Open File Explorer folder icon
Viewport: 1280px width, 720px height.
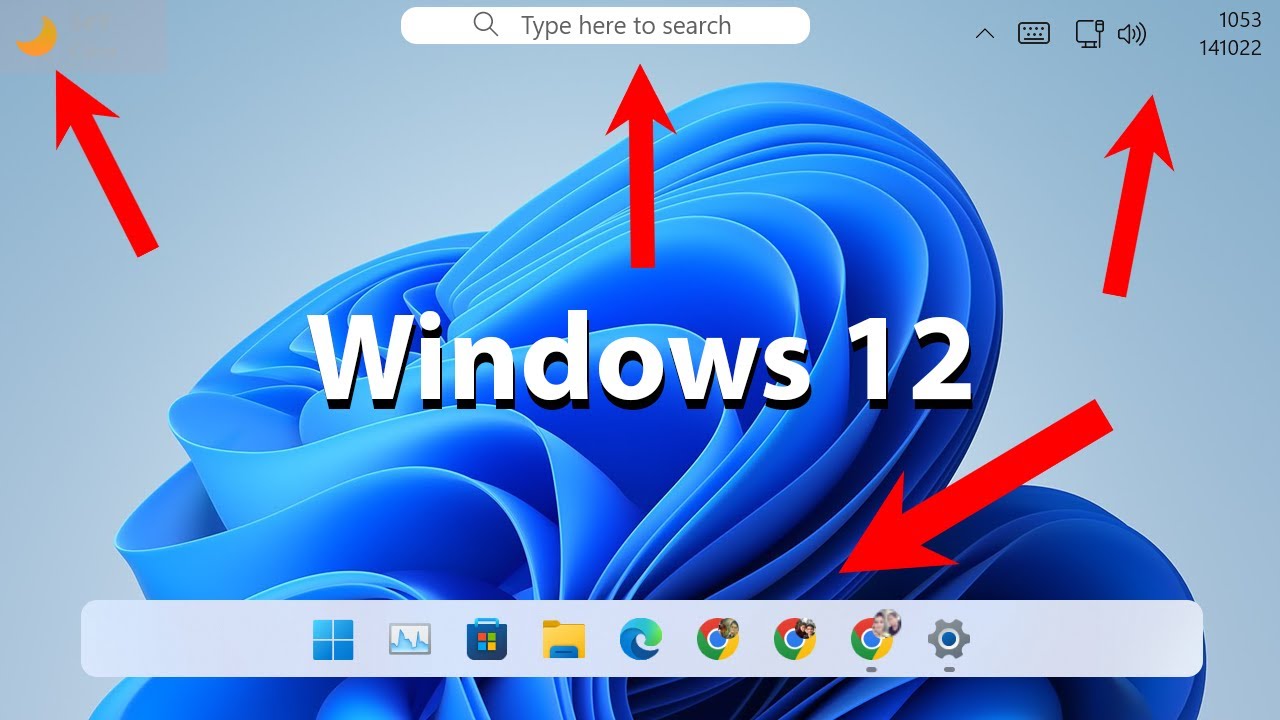coord(564,639)
